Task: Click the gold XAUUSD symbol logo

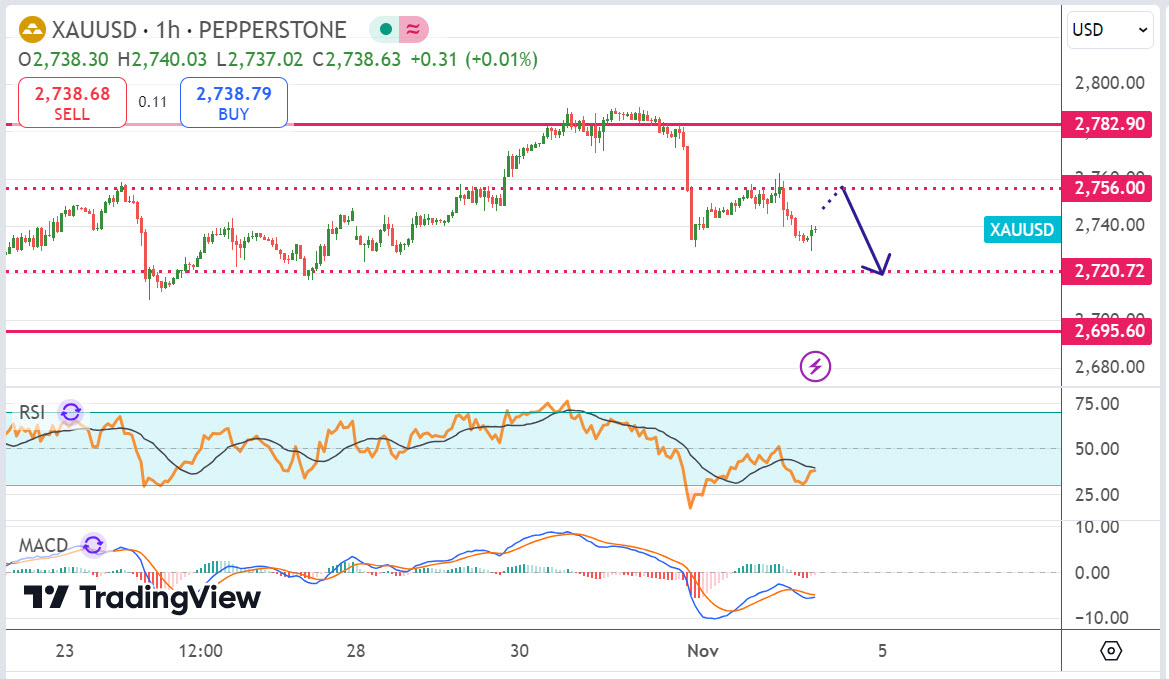Action: click(33, 30)
